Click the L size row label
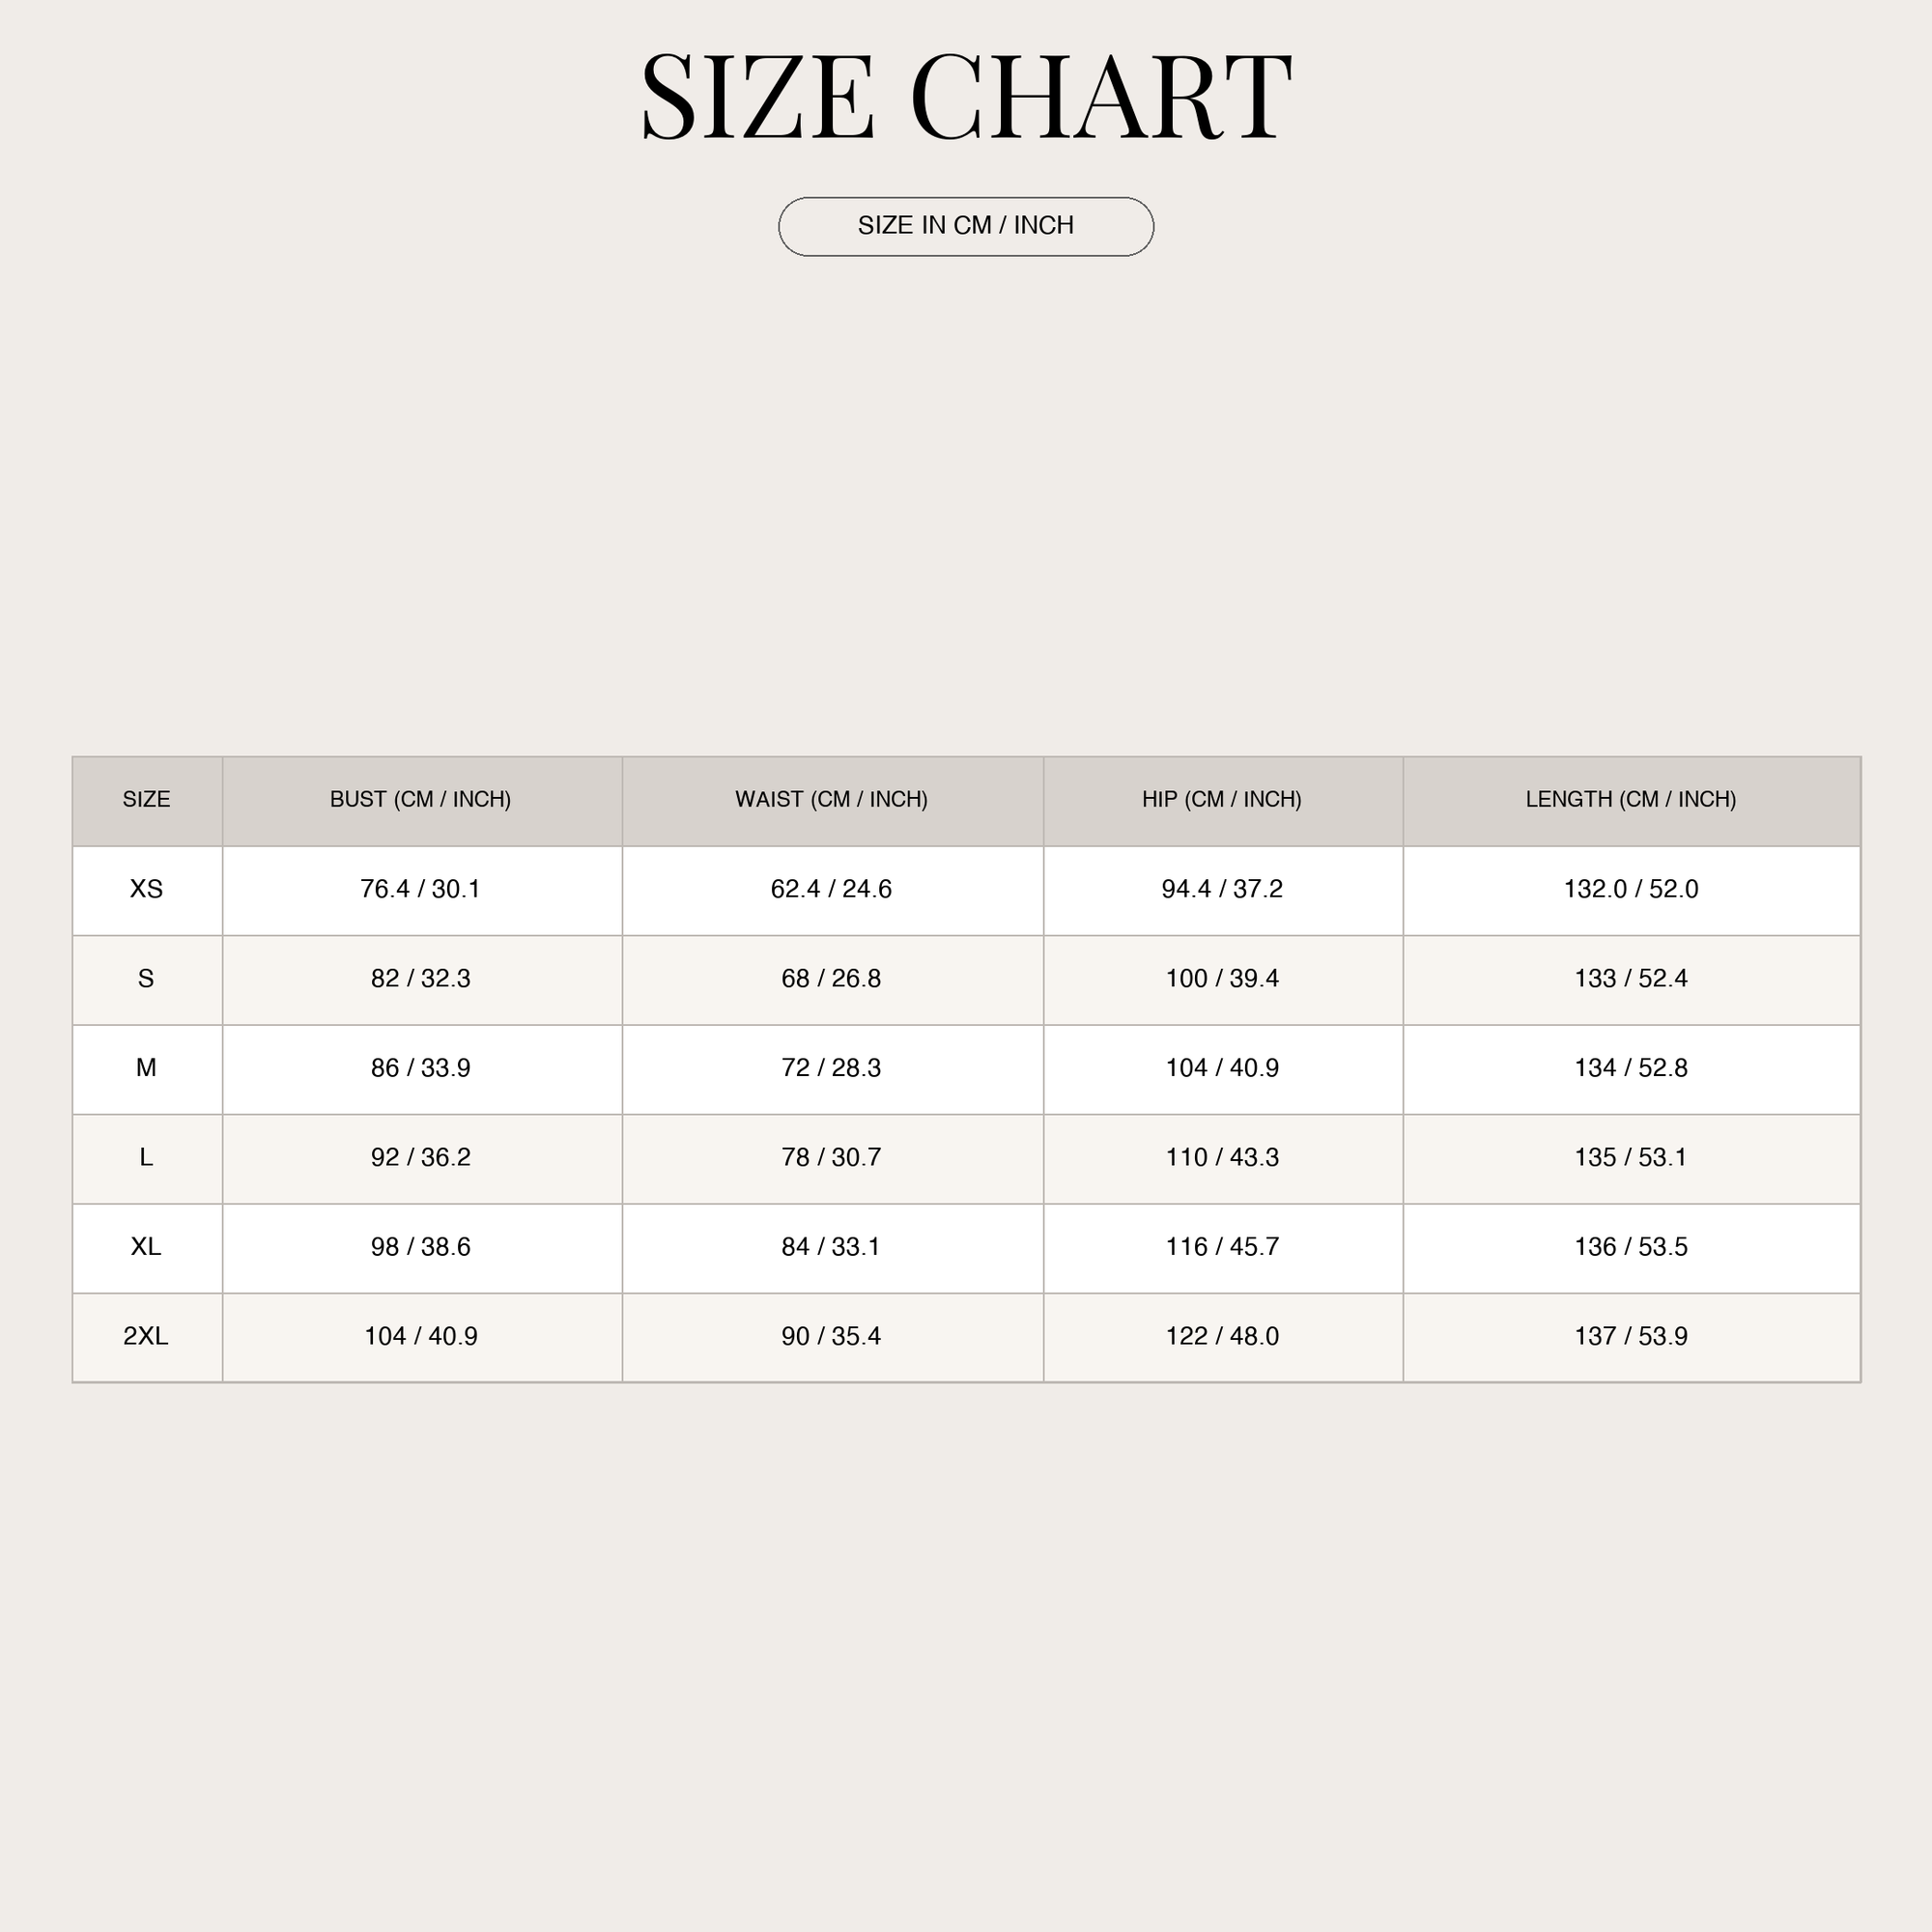Image resolution: width=1932 pixels, height=1932 pixels. click(x=147, y=1159)
